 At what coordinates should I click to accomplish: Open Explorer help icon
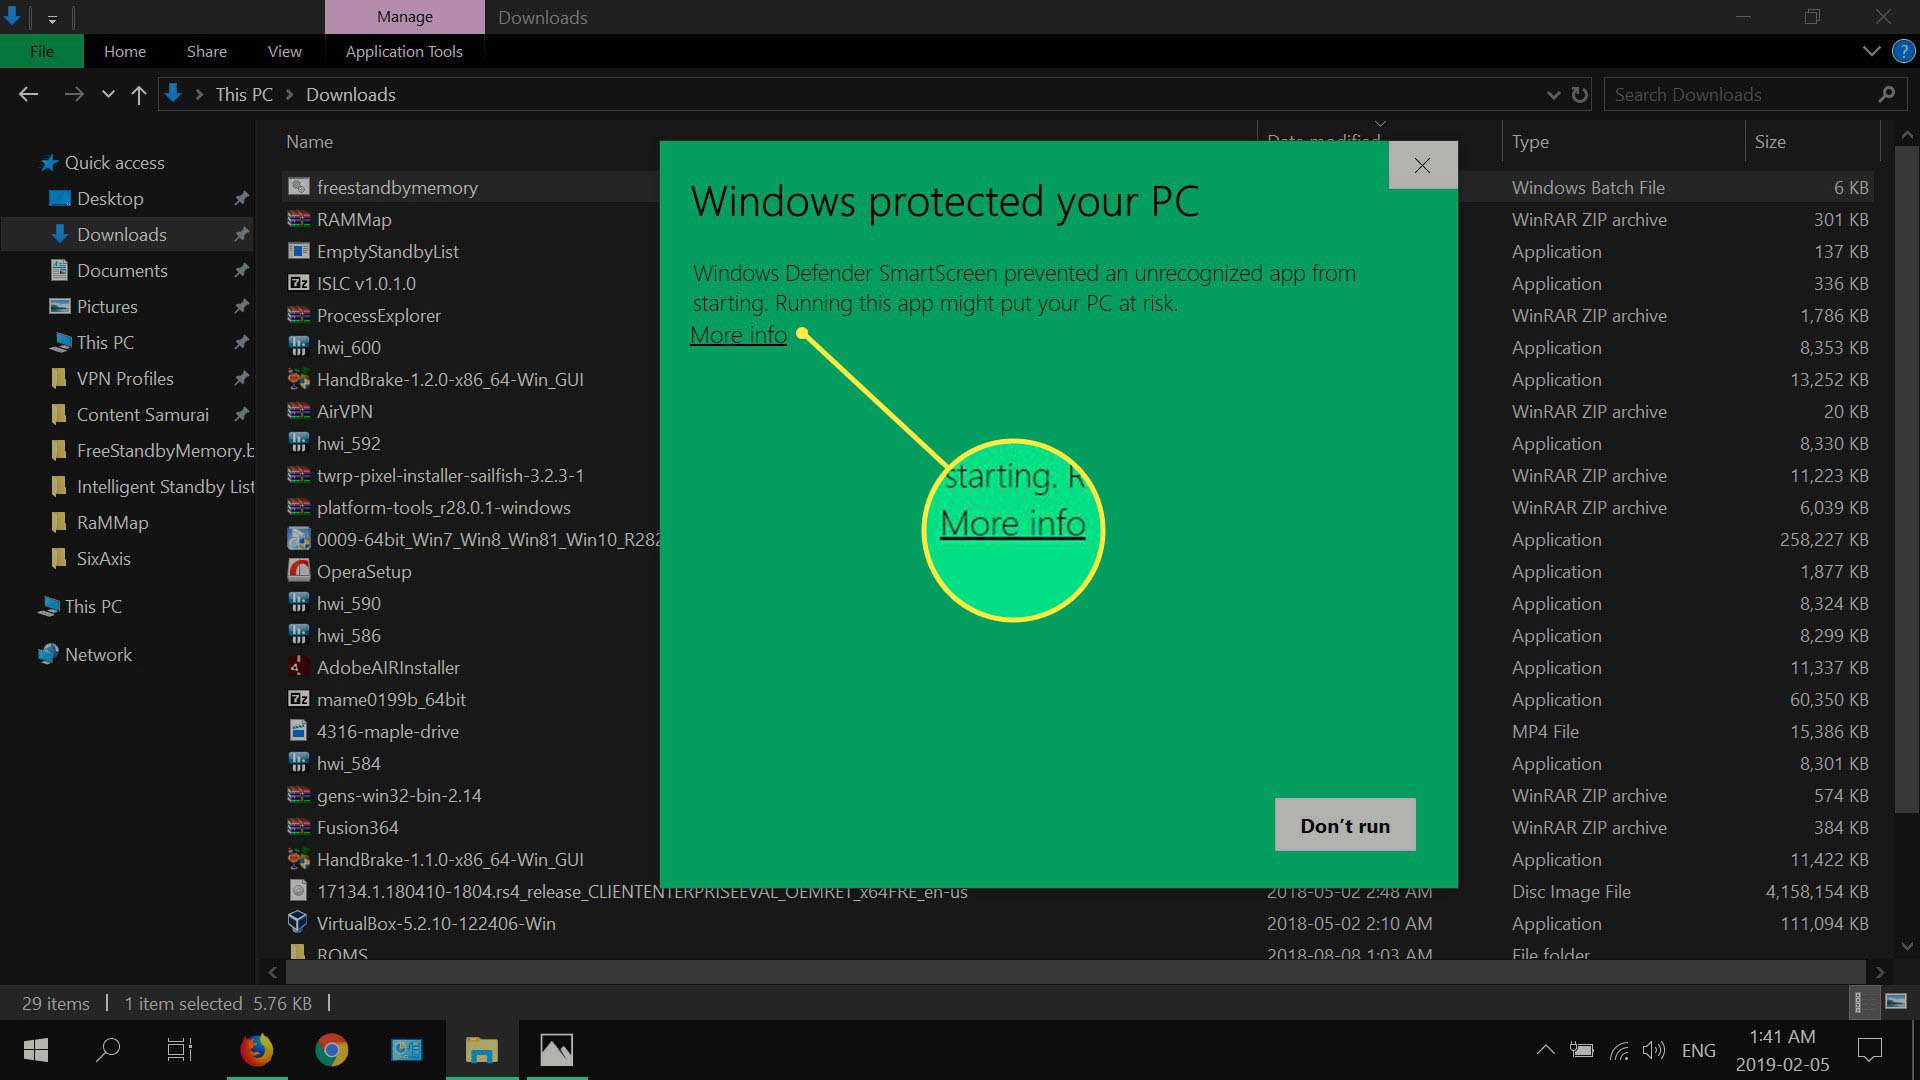(1903, 51)
